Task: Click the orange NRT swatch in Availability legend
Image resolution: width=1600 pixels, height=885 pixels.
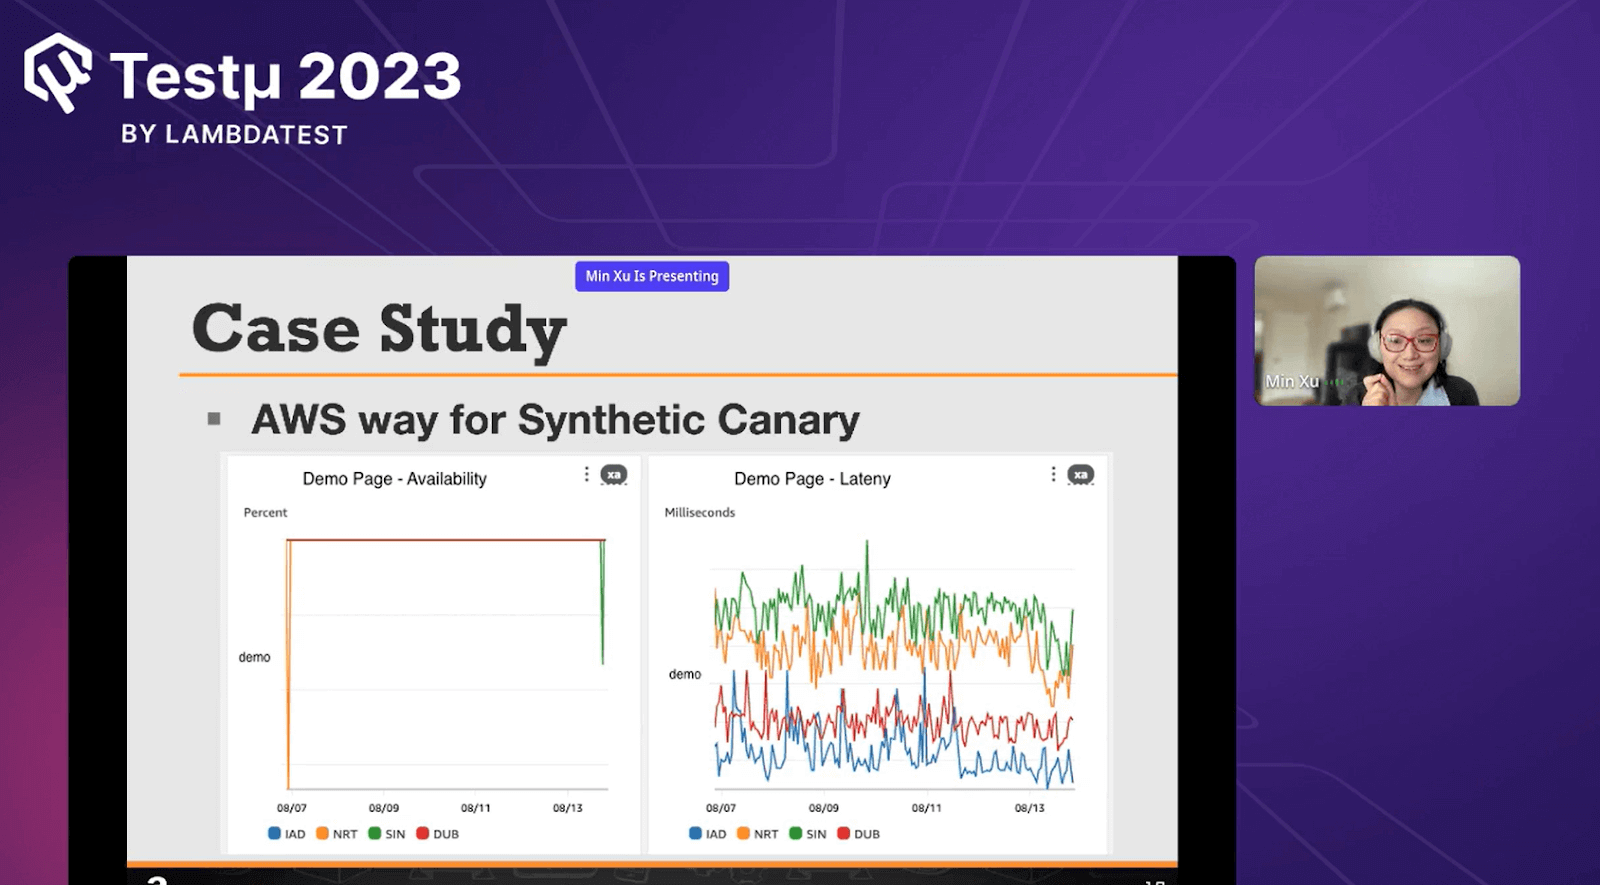Action: click(x=322, y=833)
